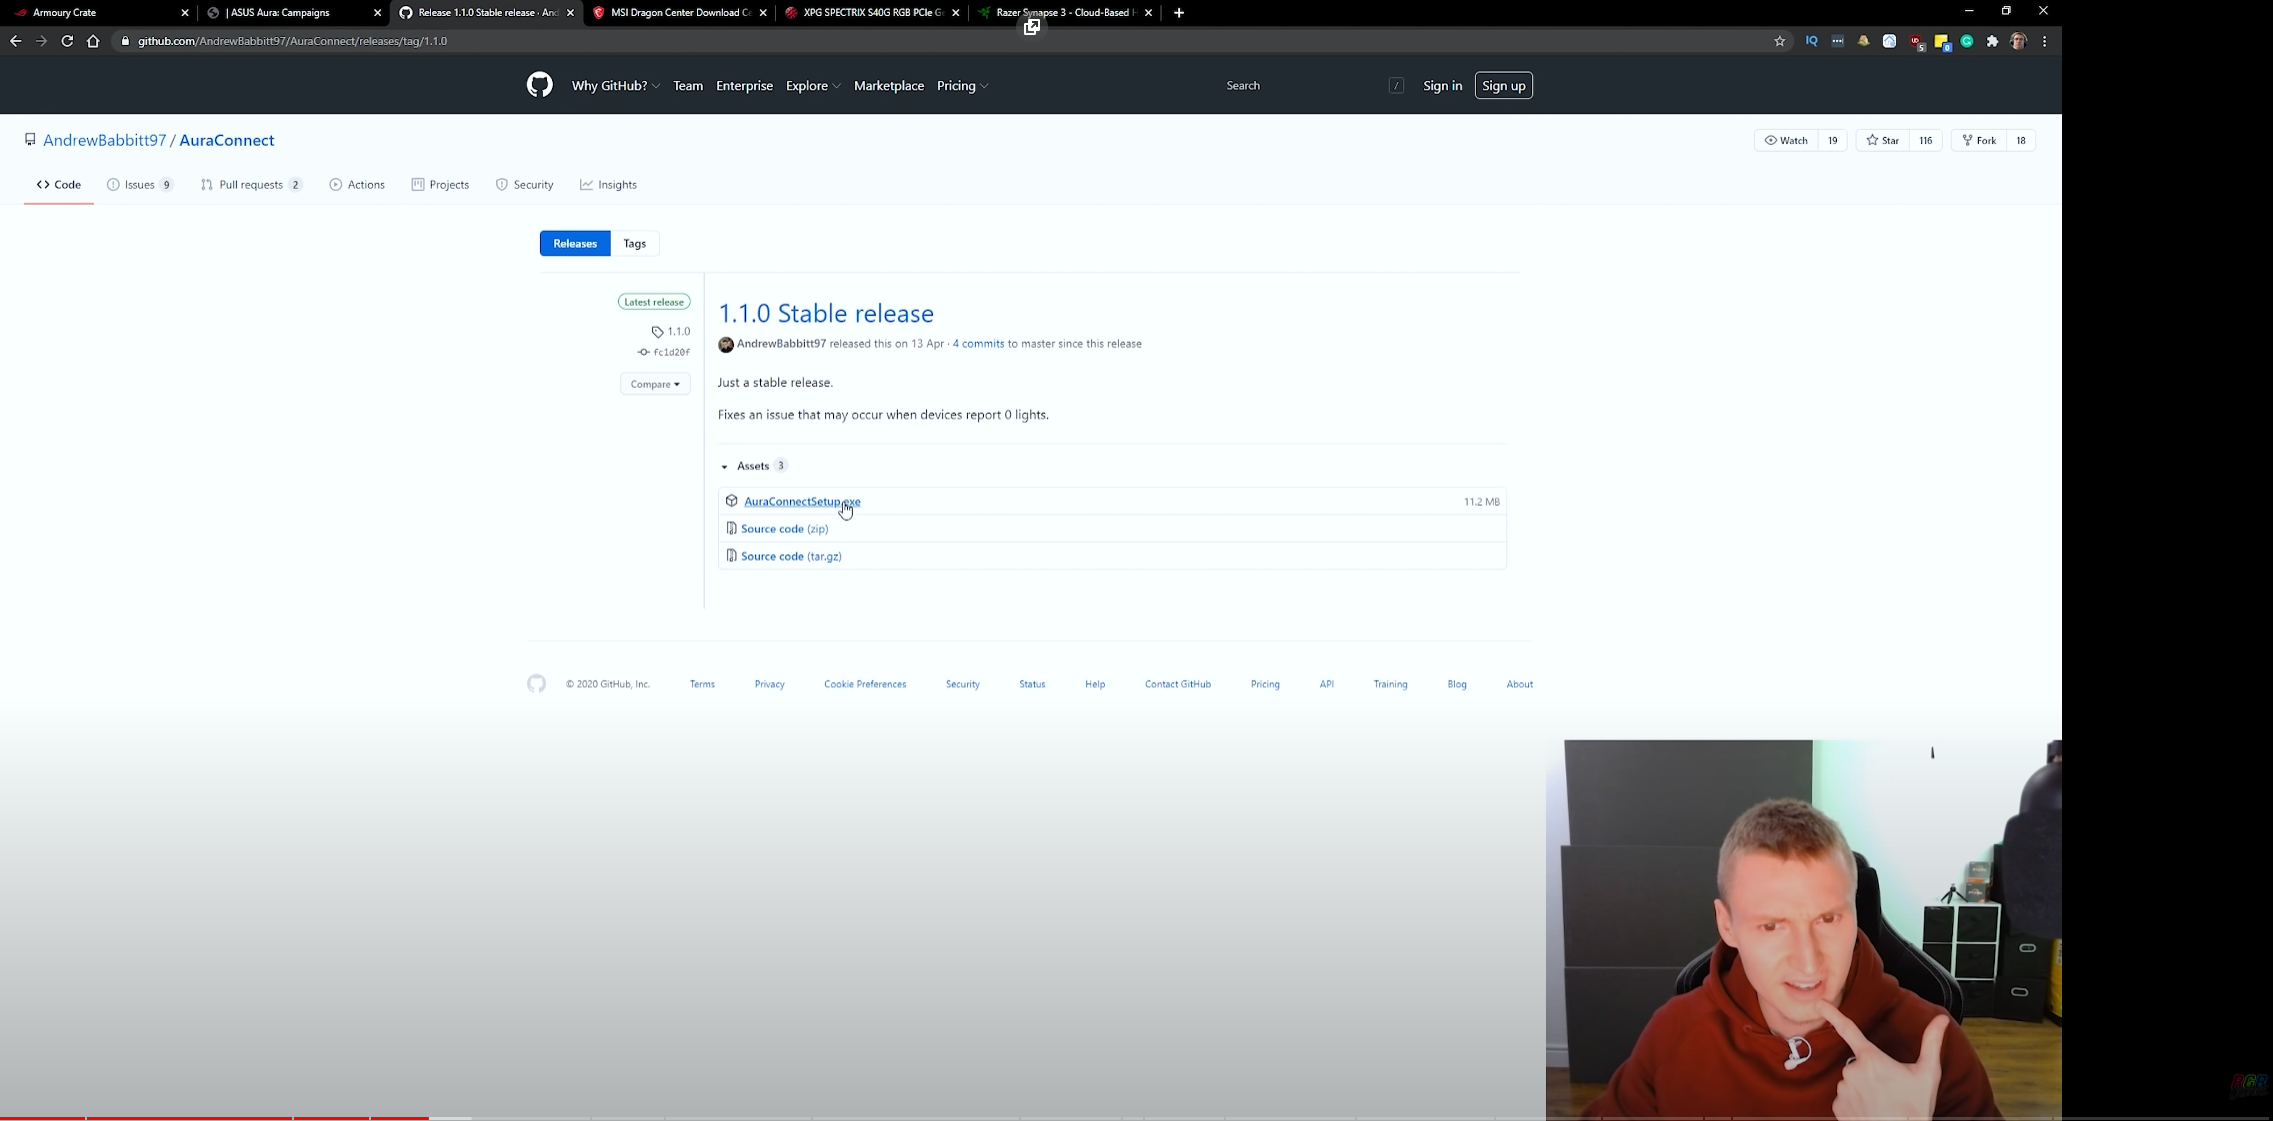Screen dimensions: 2273x1121
Task: Download Source code (tar.gz)
Action: tap(791, 557)
